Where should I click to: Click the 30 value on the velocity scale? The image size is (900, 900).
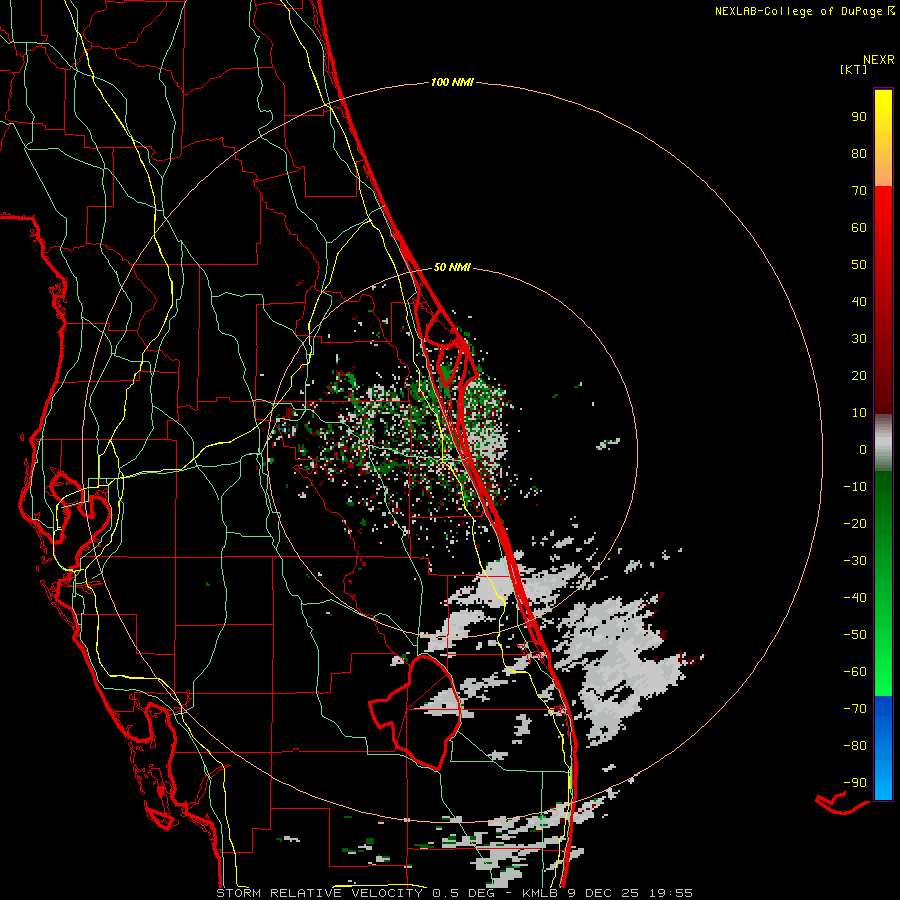pyautogui.click(x=859, y=339)
